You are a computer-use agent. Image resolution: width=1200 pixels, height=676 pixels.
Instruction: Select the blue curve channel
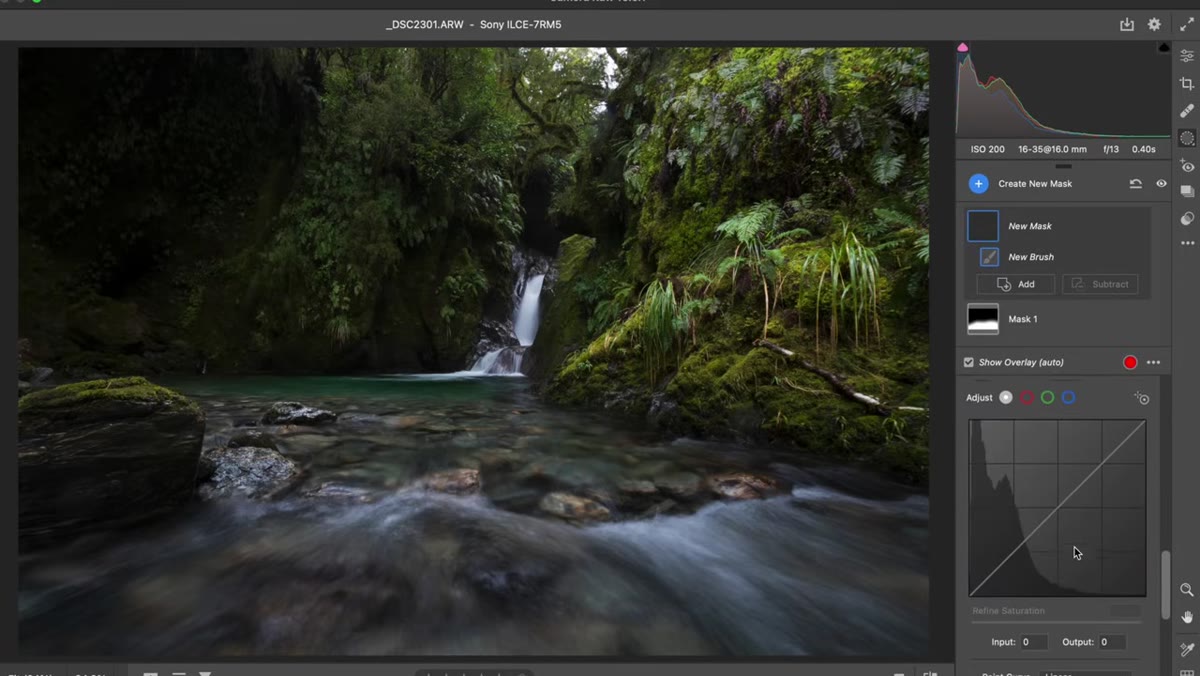point(1068,398)
